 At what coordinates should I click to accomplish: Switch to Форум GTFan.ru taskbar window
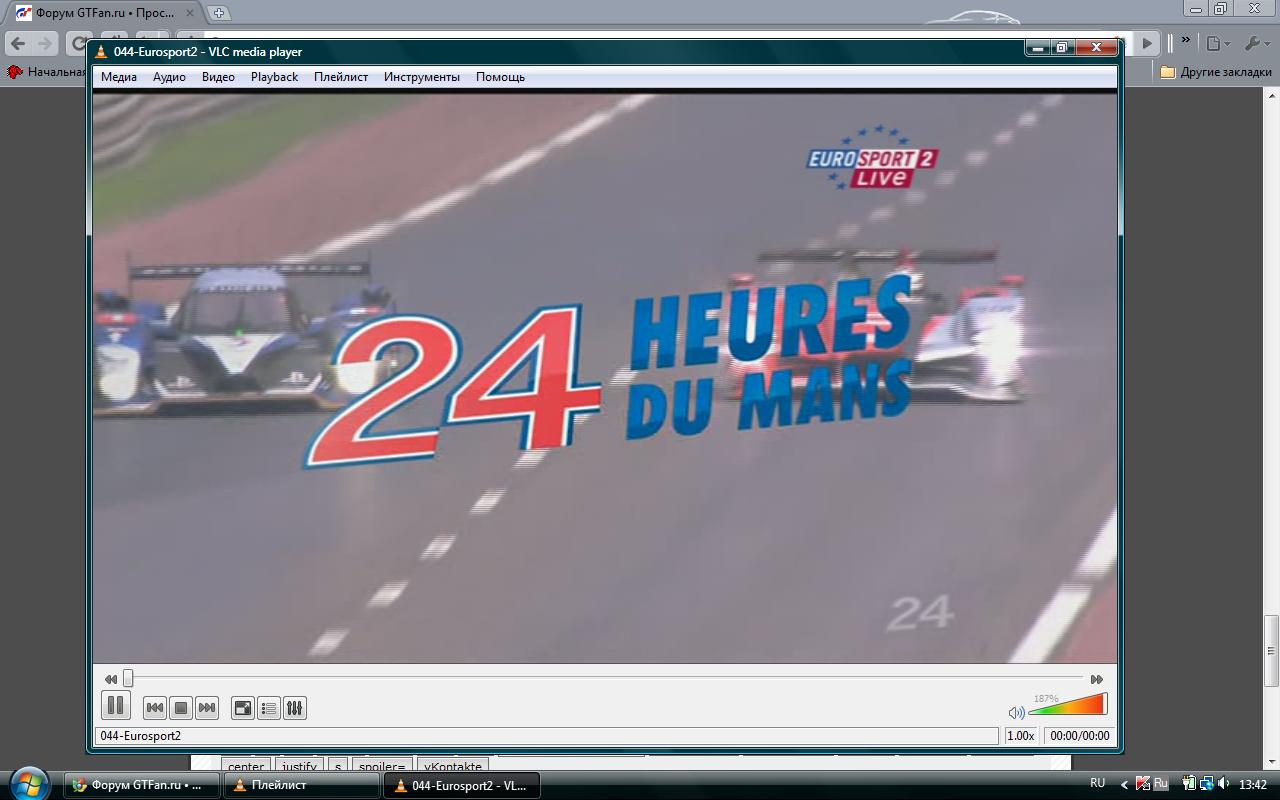coord(143,785)
